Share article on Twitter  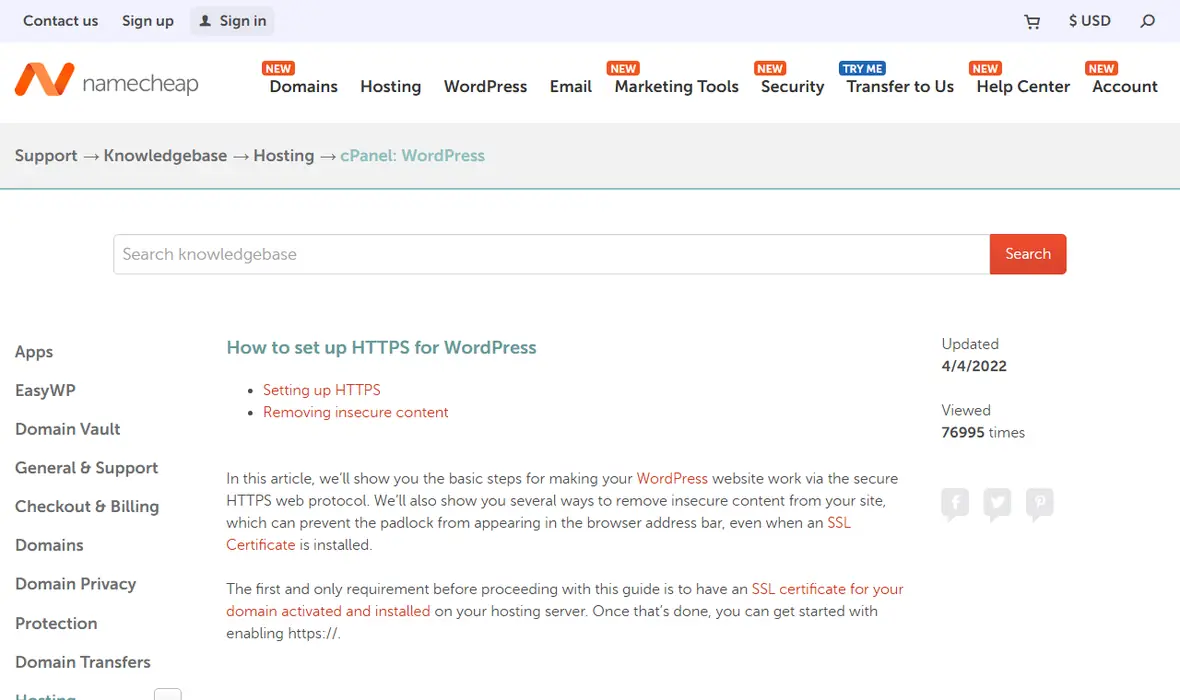pyautogui.click(x=997, y=504)
